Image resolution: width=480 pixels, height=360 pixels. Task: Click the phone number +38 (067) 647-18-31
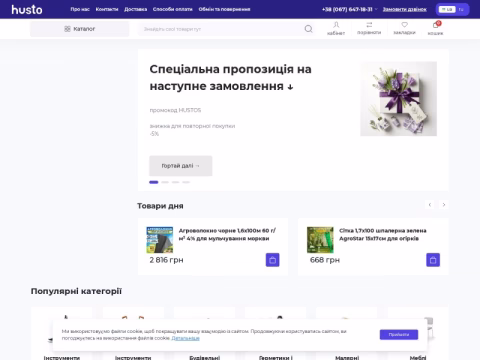[347, 9]
